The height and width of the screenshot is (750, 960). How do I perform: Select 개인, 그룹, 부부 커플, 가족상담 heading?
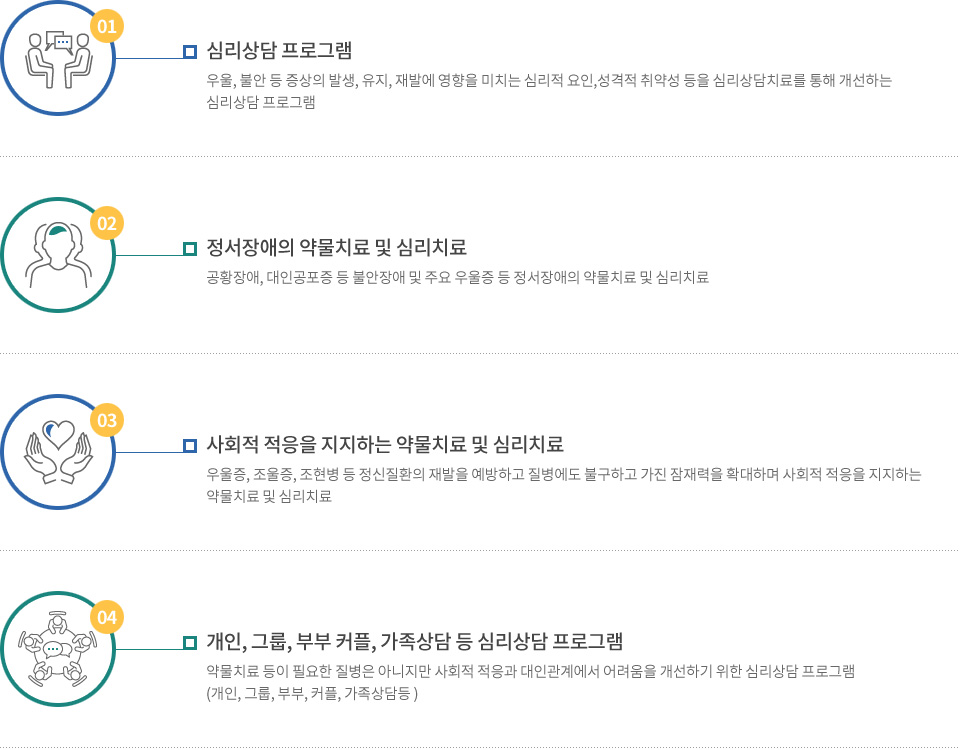click(414, 642)
